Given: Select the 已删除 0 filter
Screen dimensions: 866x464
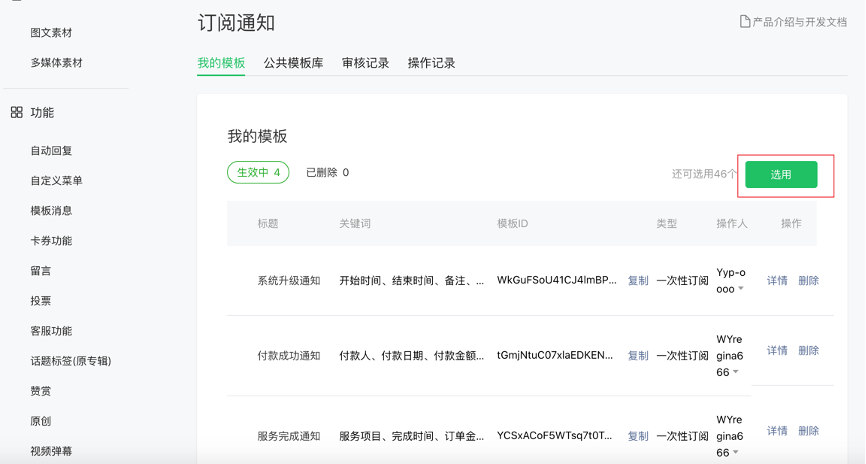Looking at the screenshot, I should pos(328,172).
